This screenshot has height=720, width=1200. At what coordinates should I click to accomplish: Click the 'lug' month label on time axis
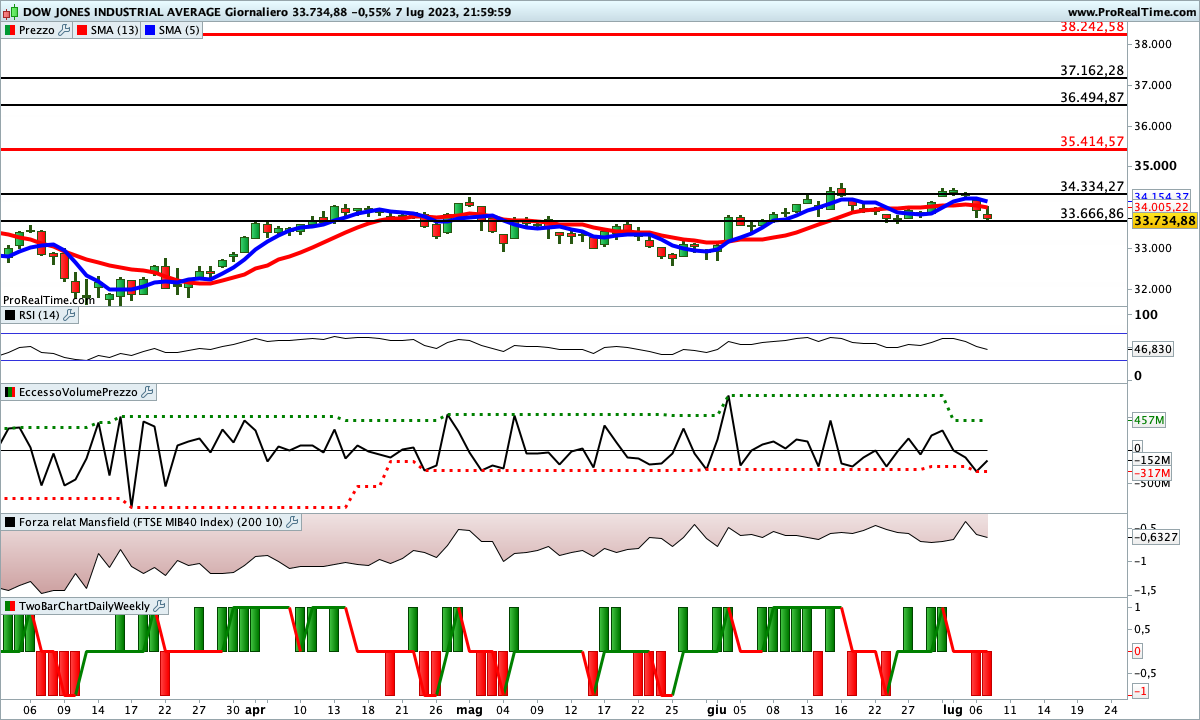tap(951, 709)
